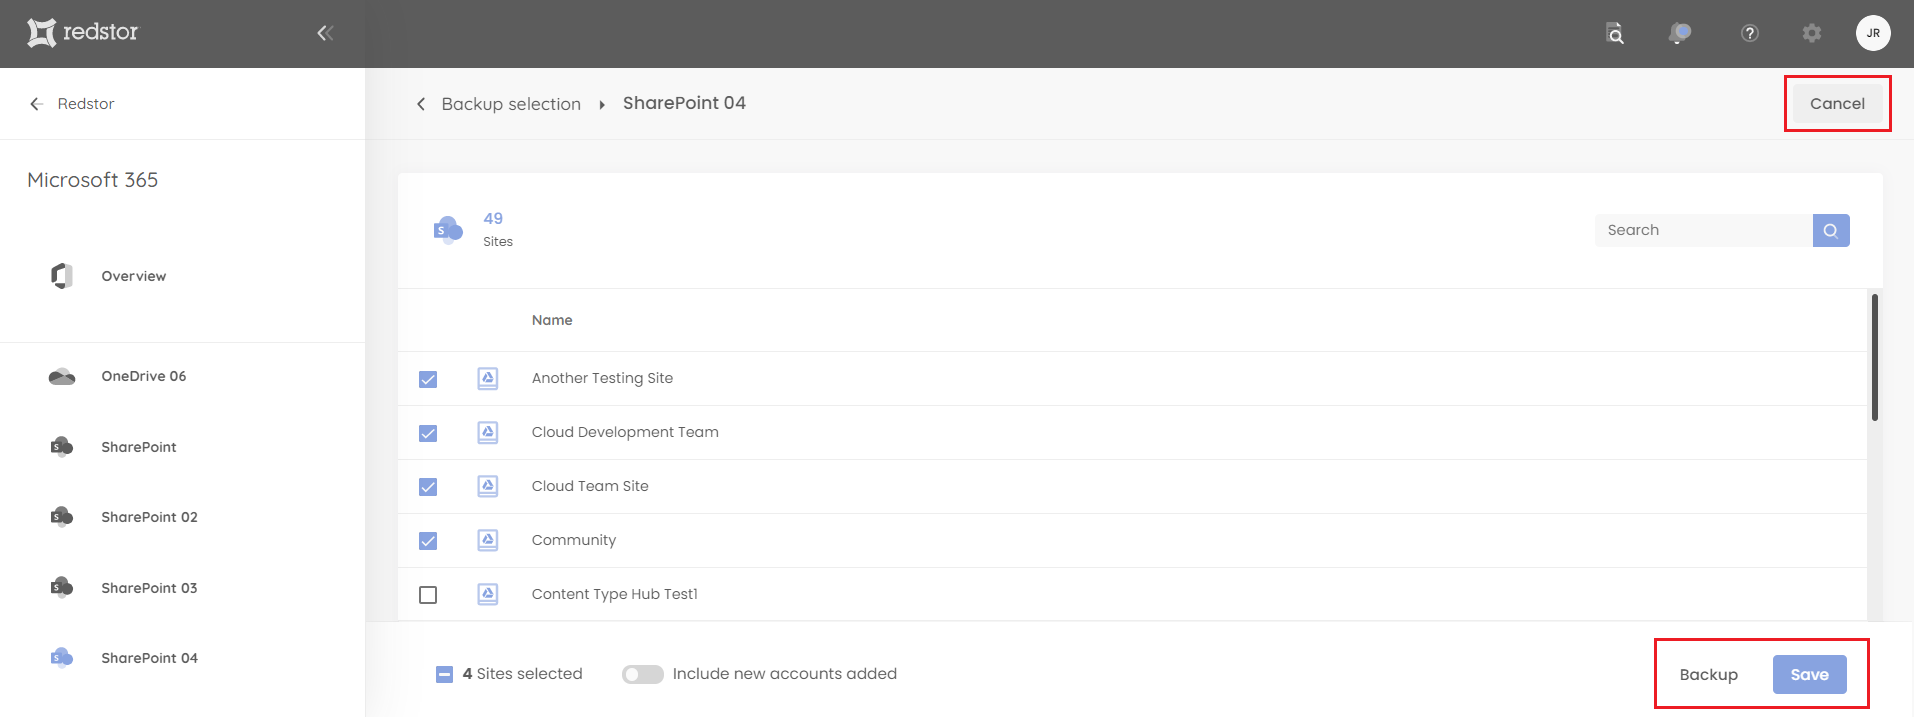Image resolution: width=1914 pixels, height=717 pixels.
Task: Click the blue search magnifier button
Action: (x=1831, y=230)
